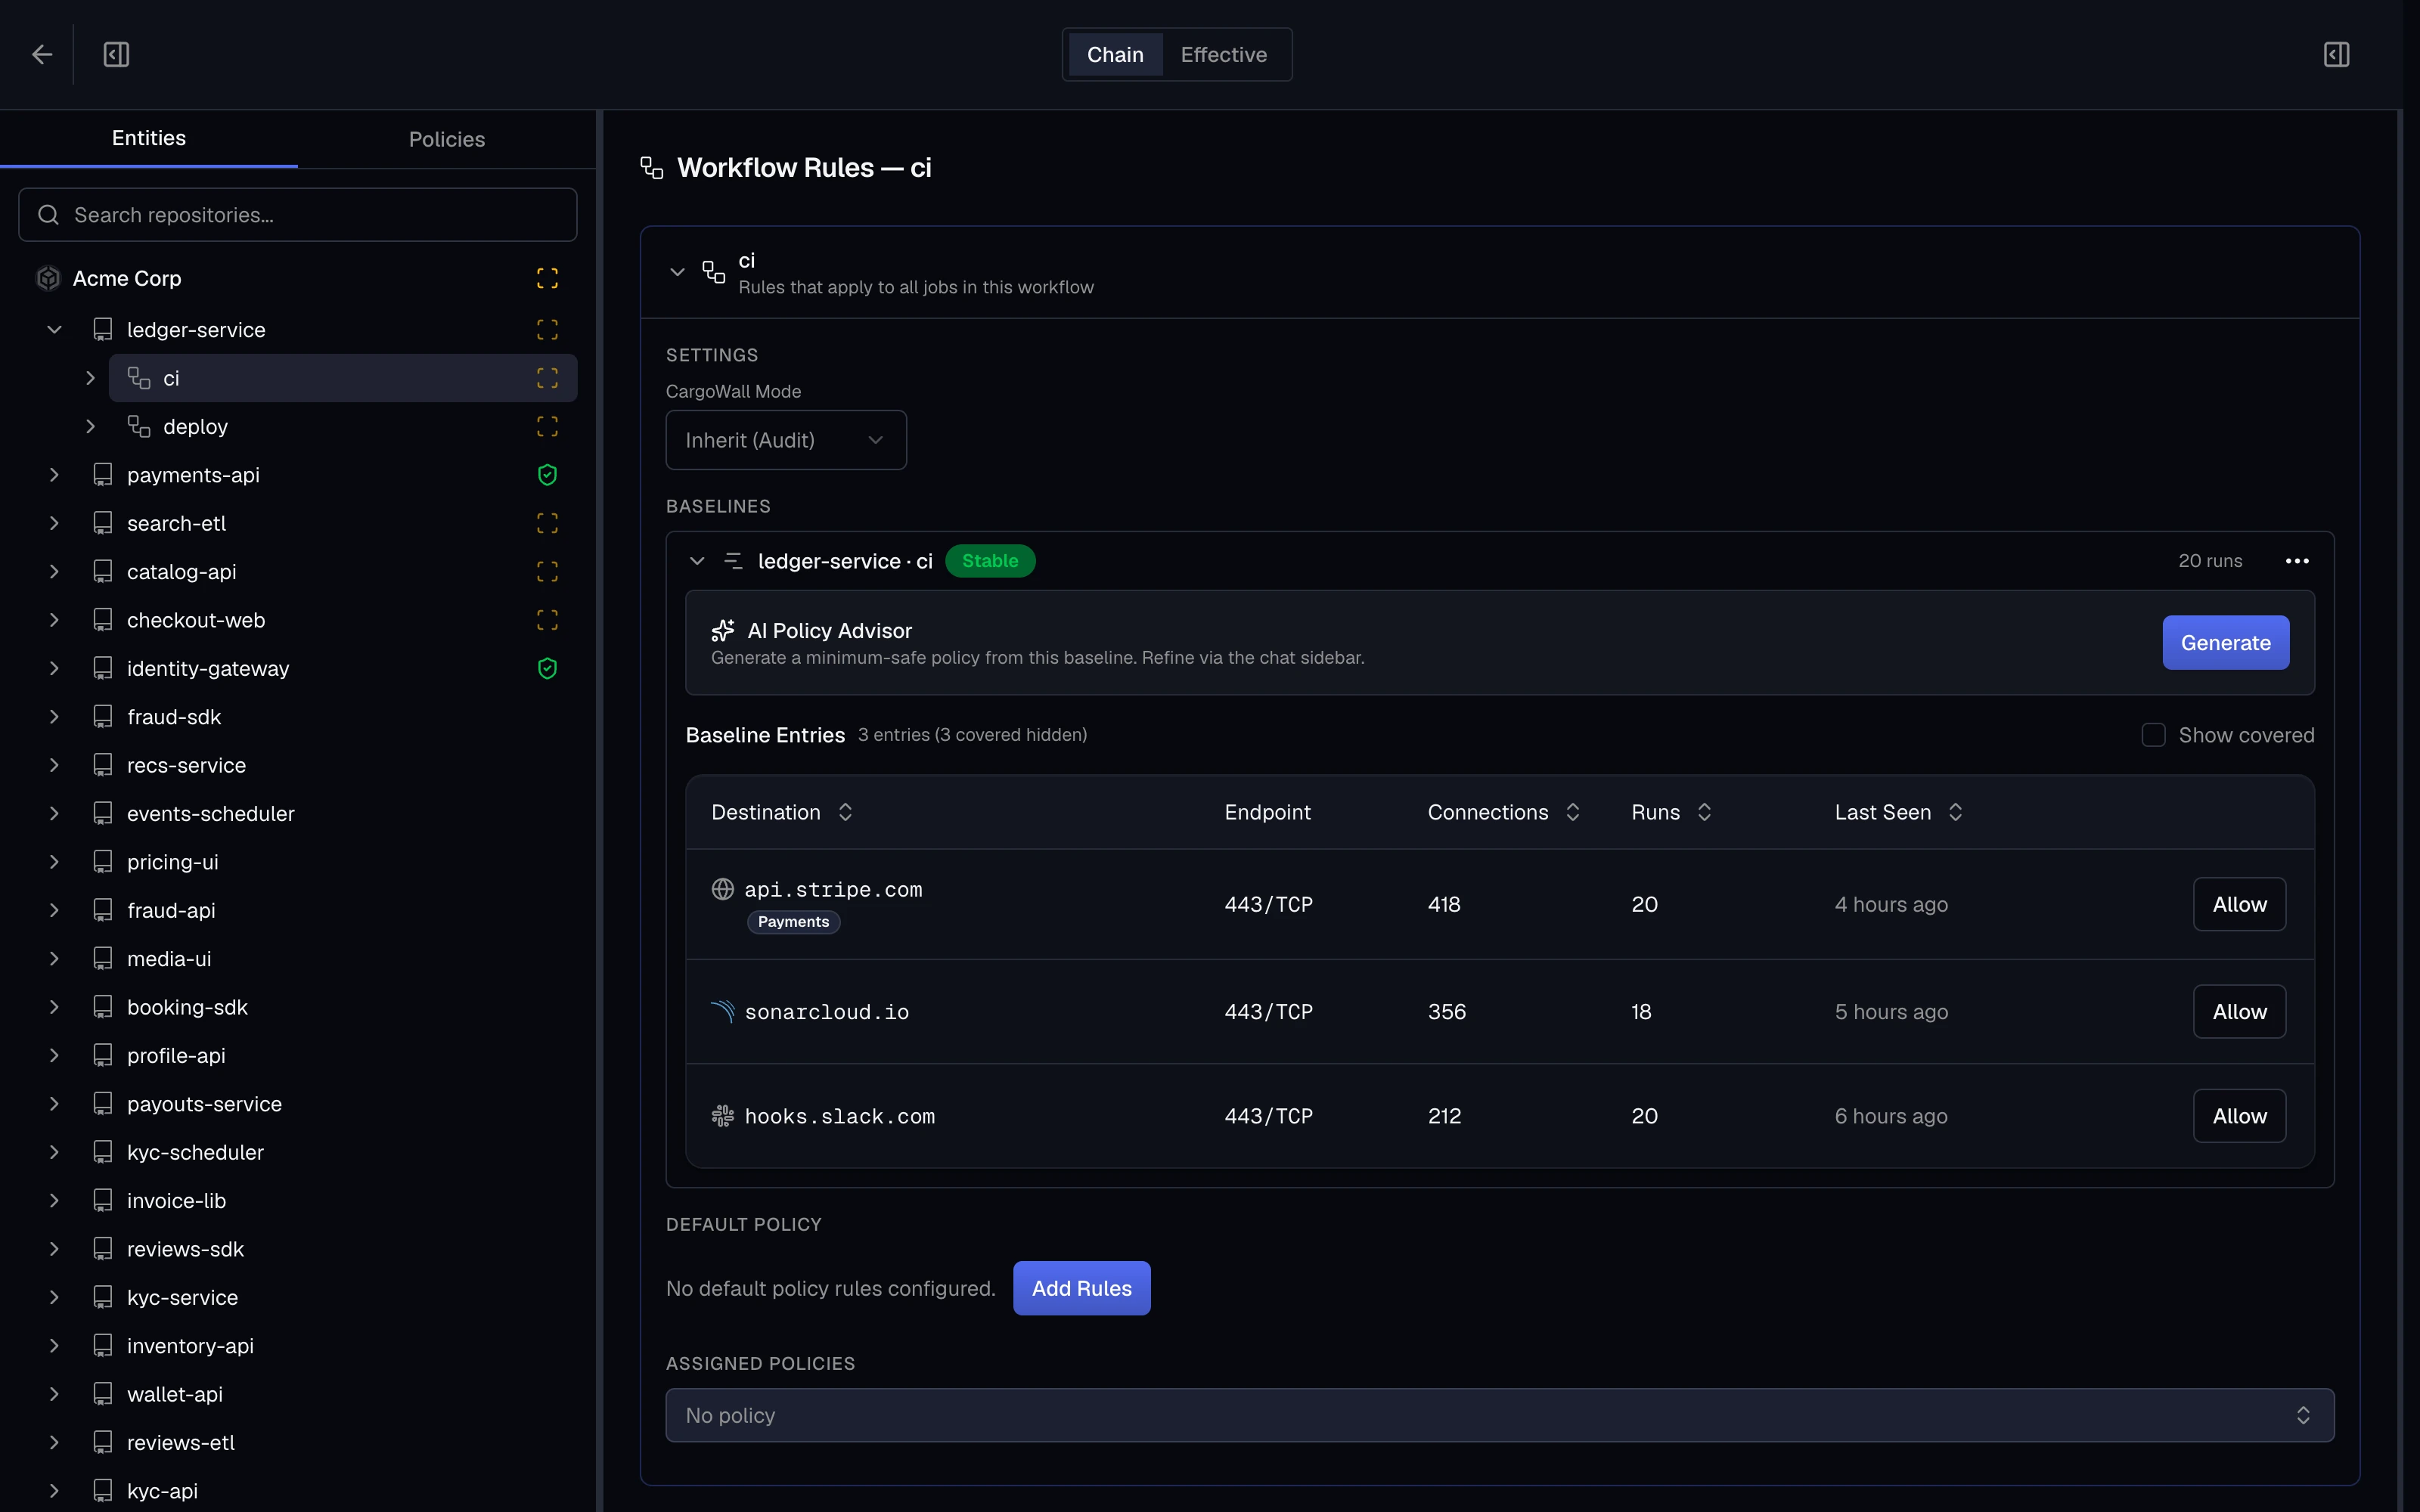Click the audit bracket icon beside Acme Corp
2420x1512 pixels.
tap(547, 278)
